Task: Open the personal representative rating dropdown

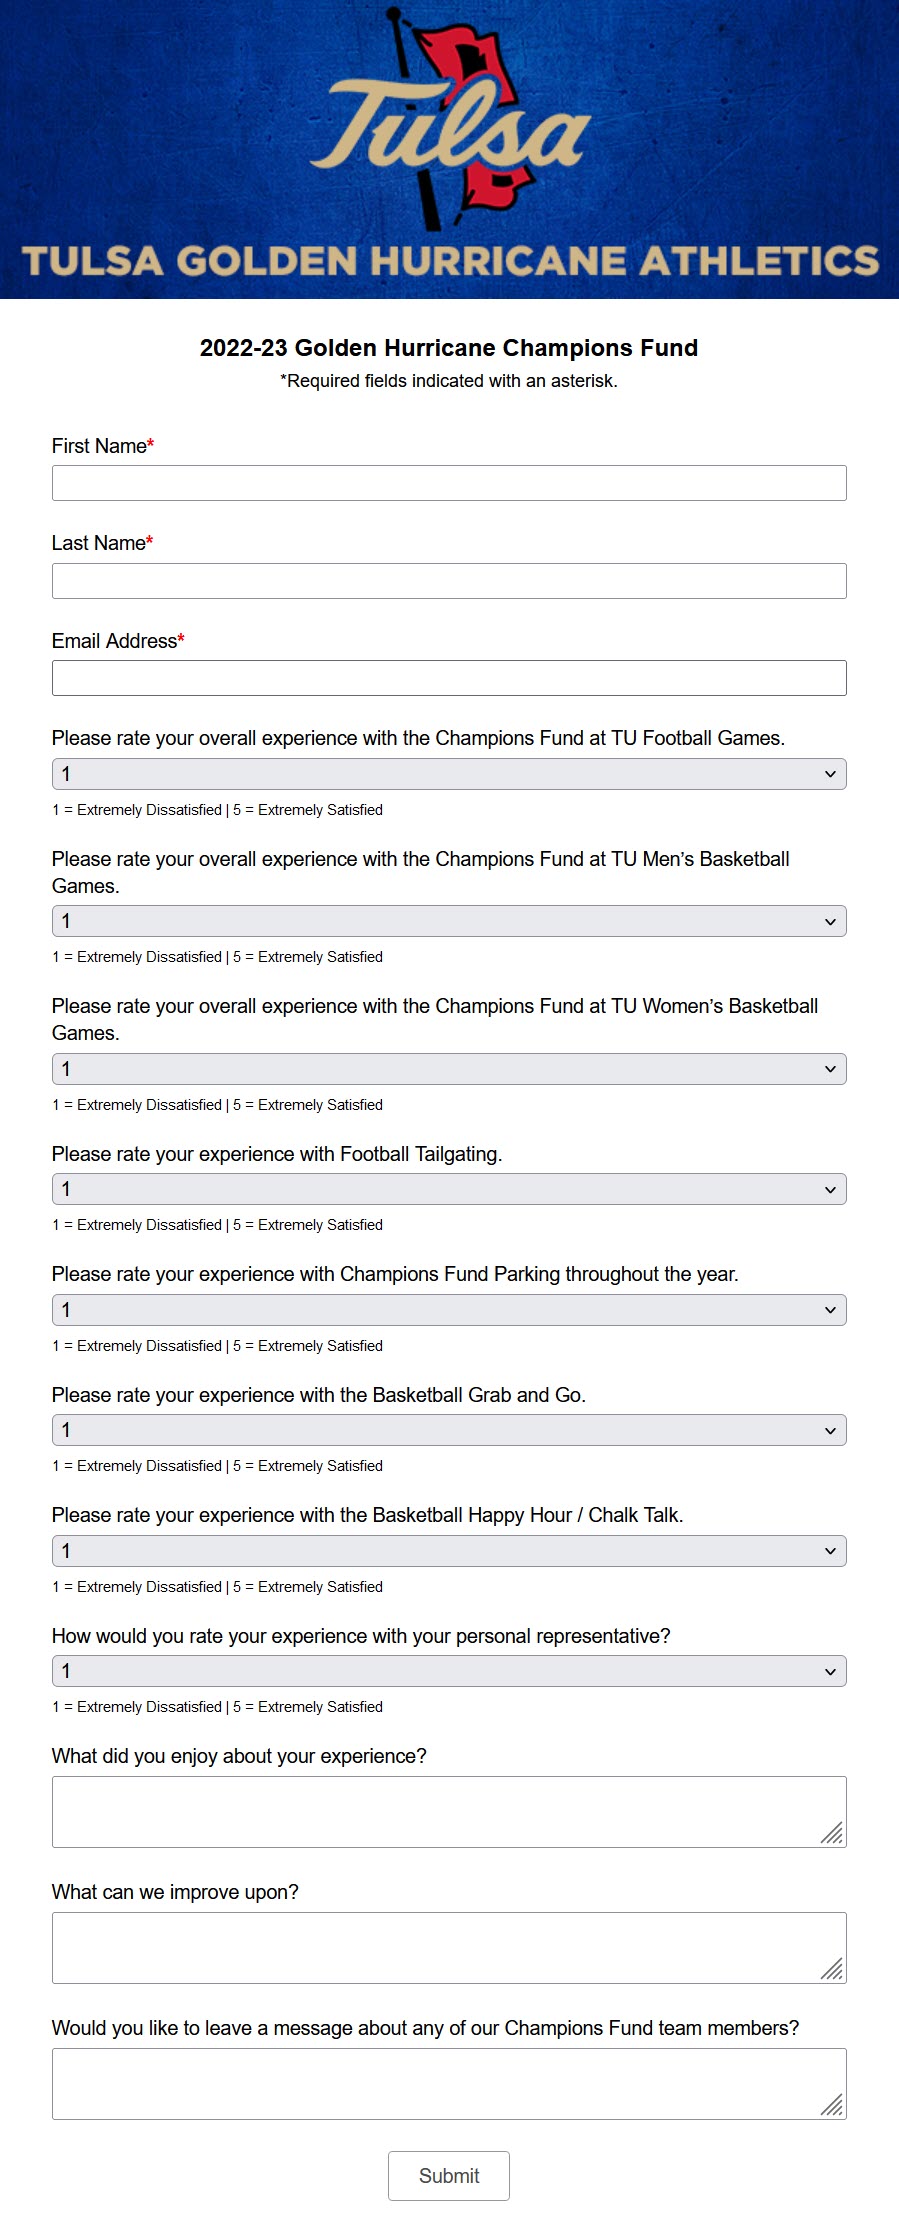Action: click(x=449, y=1671)
